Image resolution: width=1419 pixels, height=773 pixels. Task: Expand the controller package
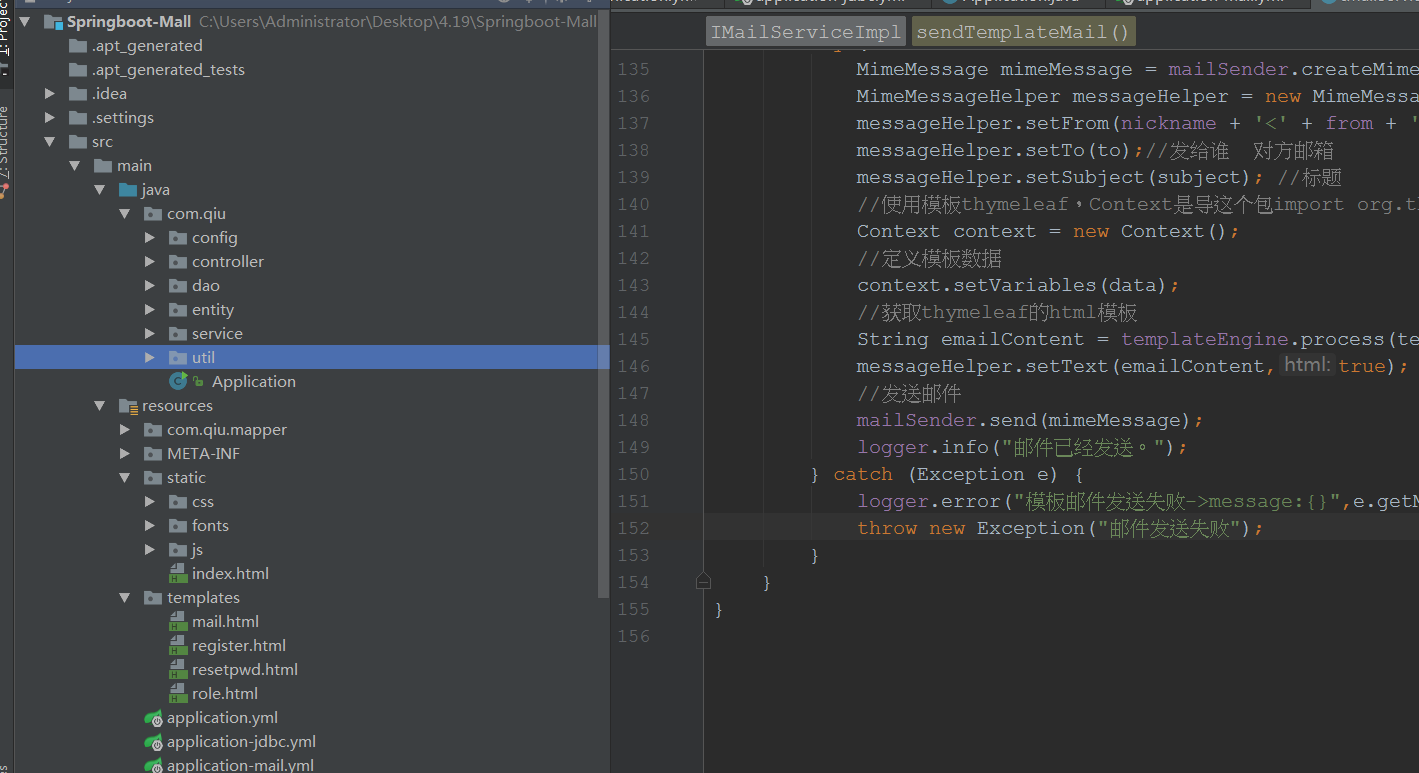(x=149, y=261)
